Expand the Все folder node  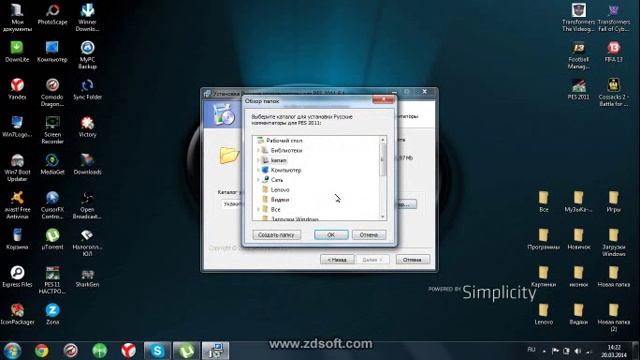pos(258,209)
